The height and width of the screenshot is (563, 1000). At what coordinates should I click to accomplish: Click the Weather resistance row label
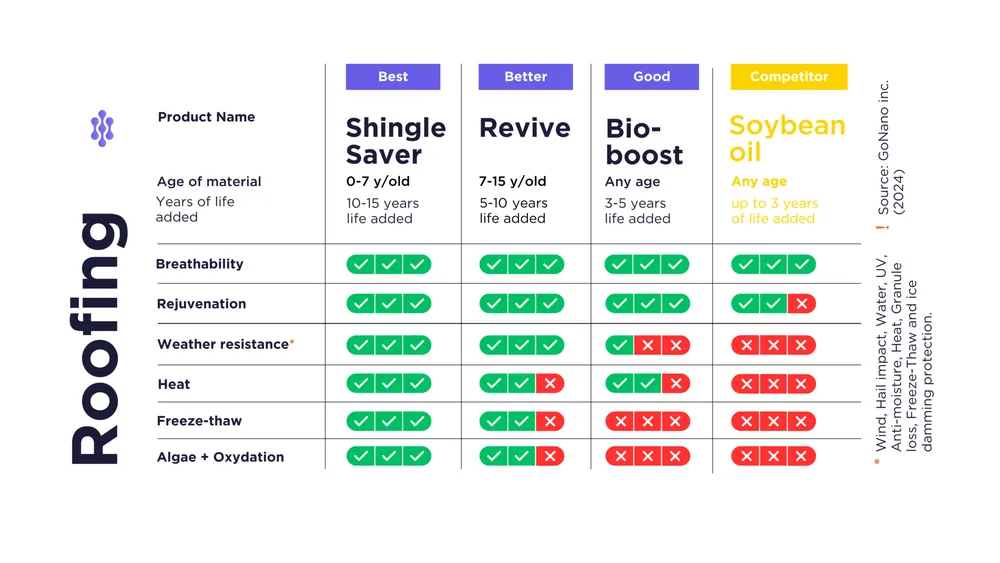pos(222,345)
